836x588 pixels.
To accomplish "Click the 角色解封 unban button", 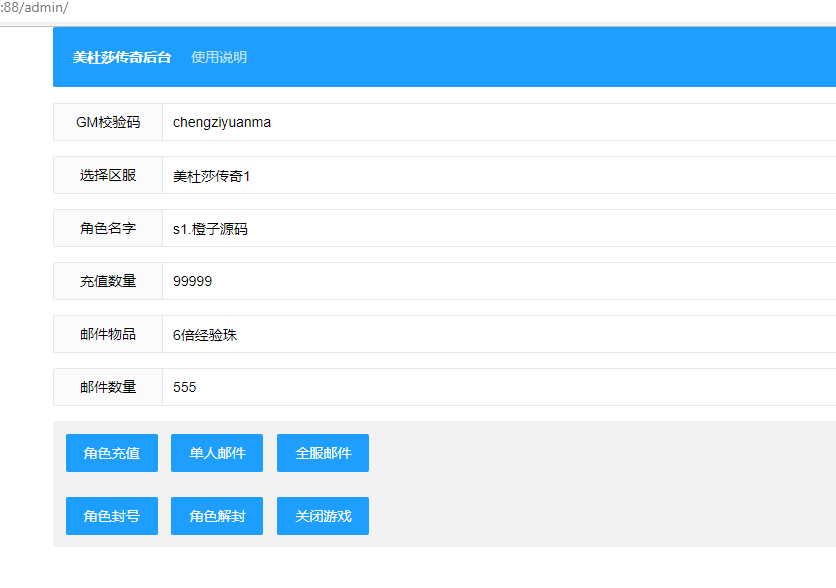I will [x=217, y=516].
